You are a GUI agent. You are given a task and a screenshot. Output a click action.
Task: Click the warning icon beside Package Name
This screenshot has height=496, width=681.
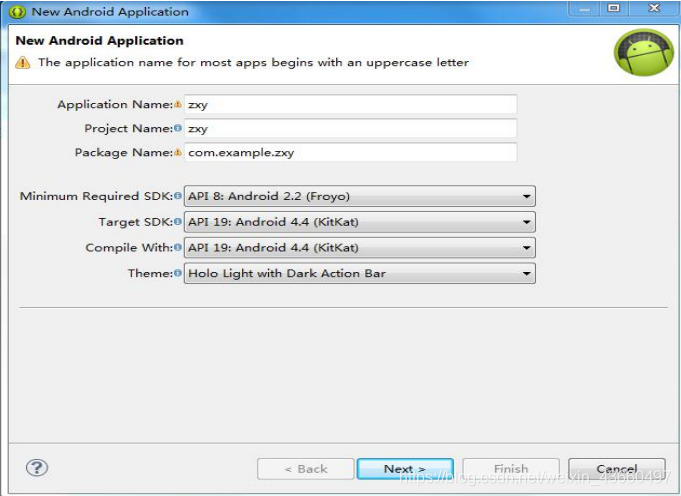178,152
